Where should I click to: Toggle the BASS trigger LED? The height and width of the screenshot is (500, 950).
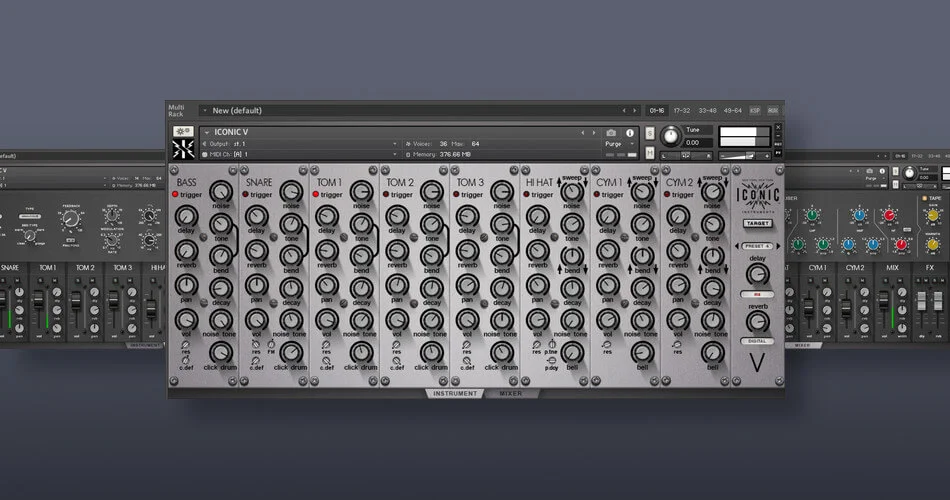click(175, 195)
